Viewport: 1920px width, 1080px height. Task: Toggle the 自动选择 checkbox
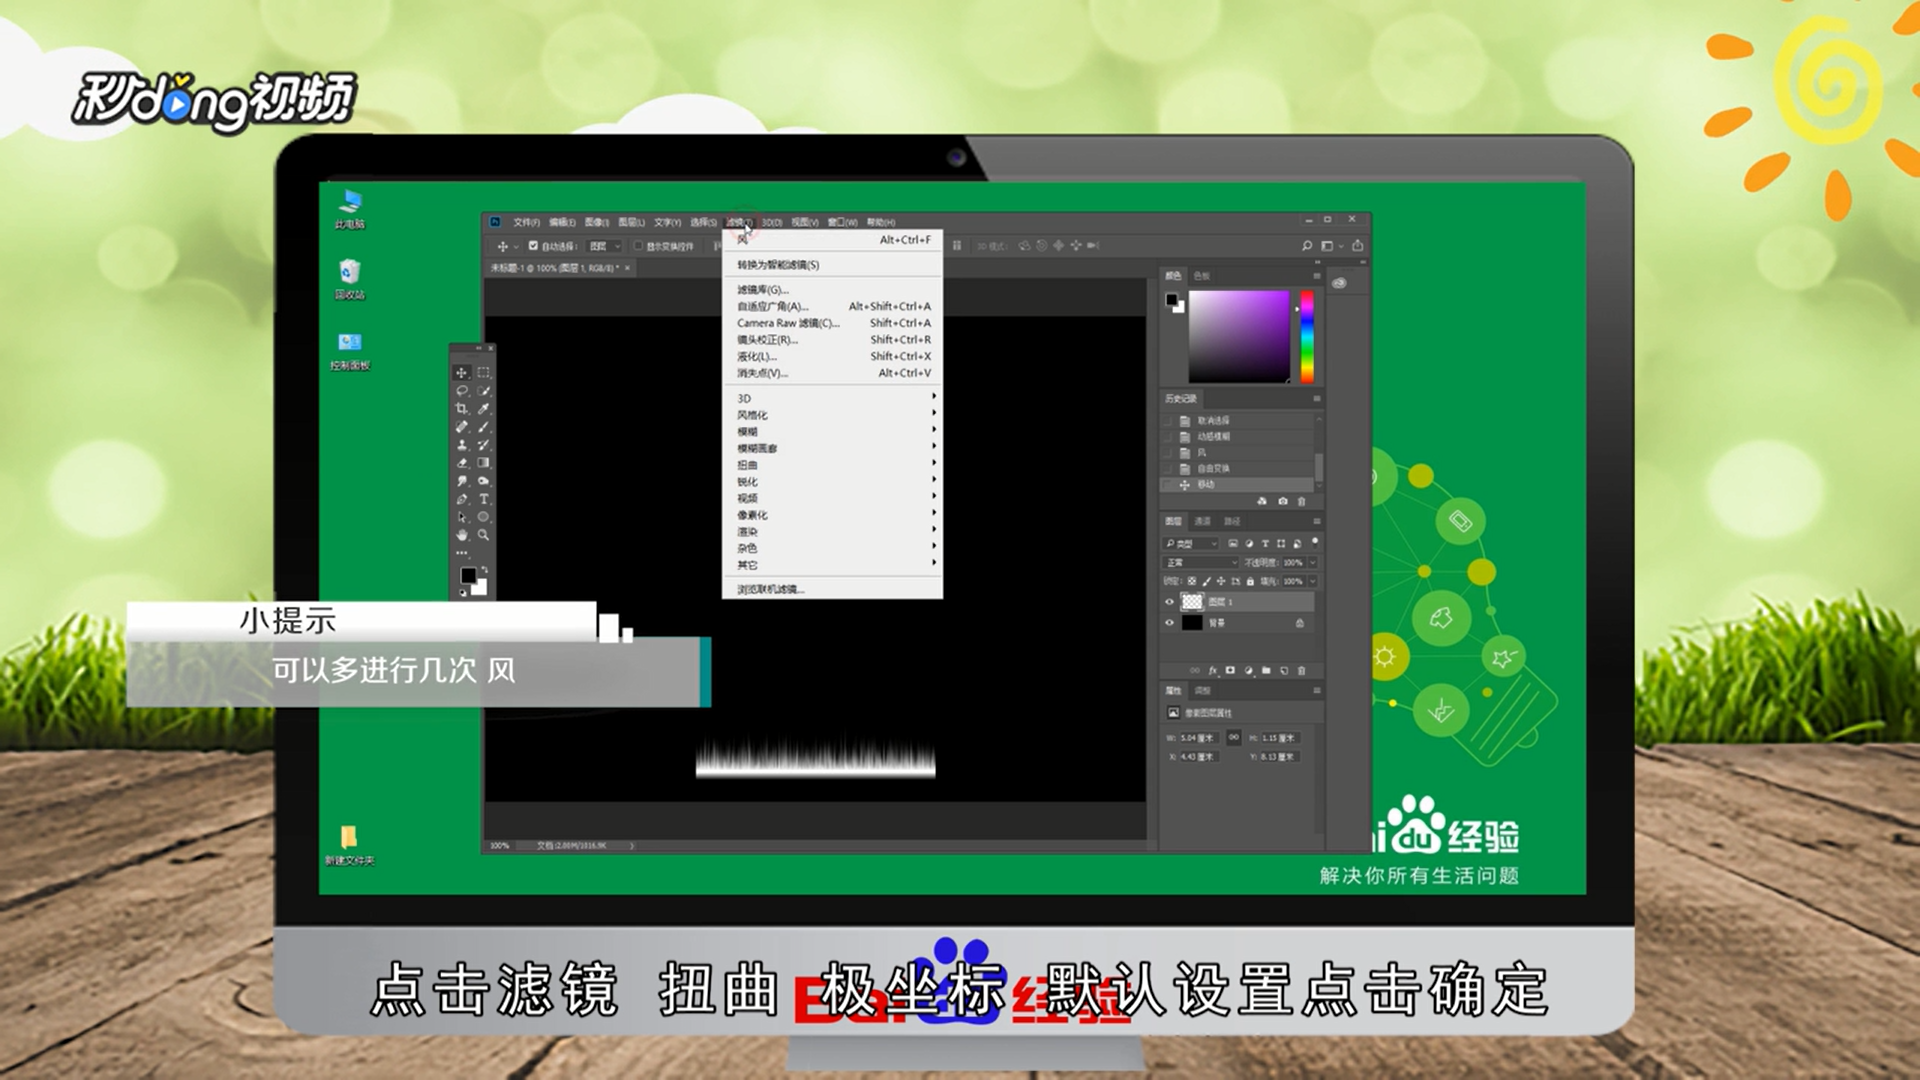(533, 246)
